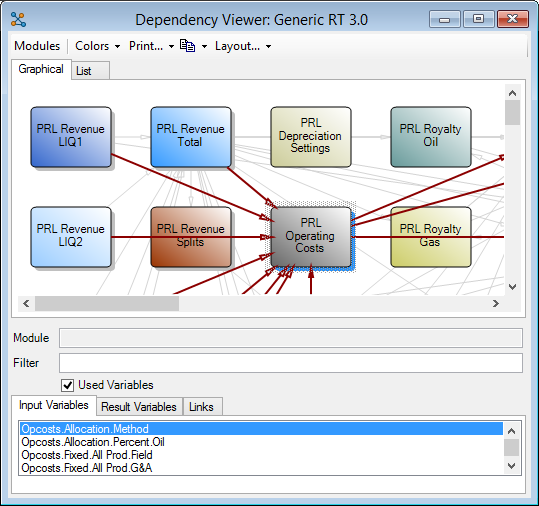Open the Modules toolbar item
This screenshot has width=539, height=506.
[37, 46]
